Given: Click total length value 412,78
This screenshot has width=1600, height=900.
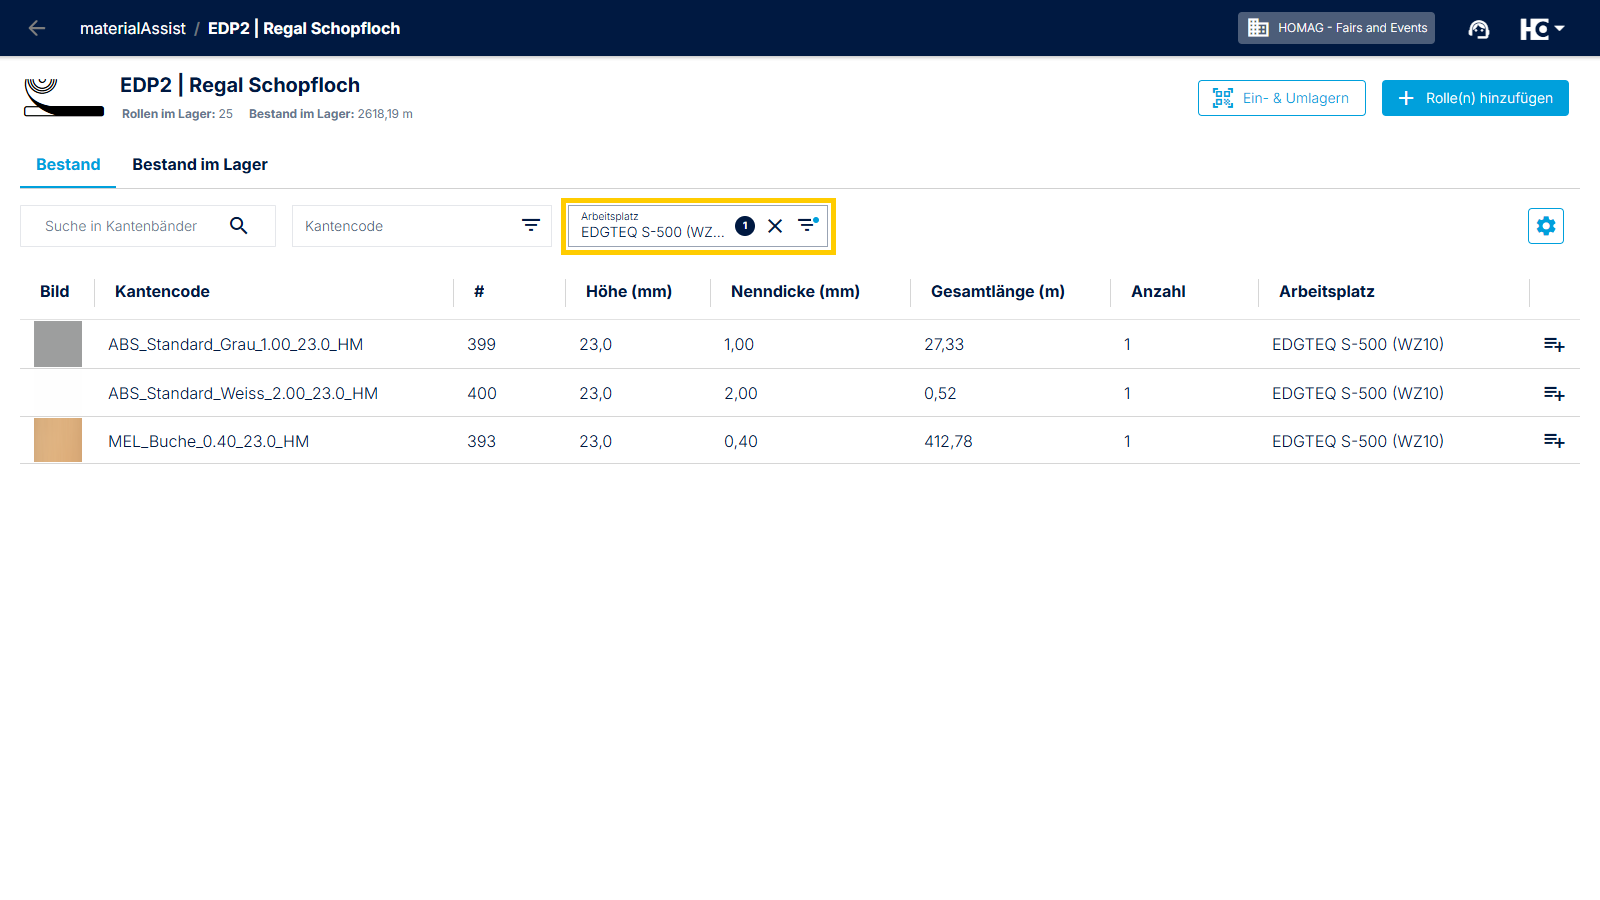Looking at the screenshot, I should [x=948, y=441].
